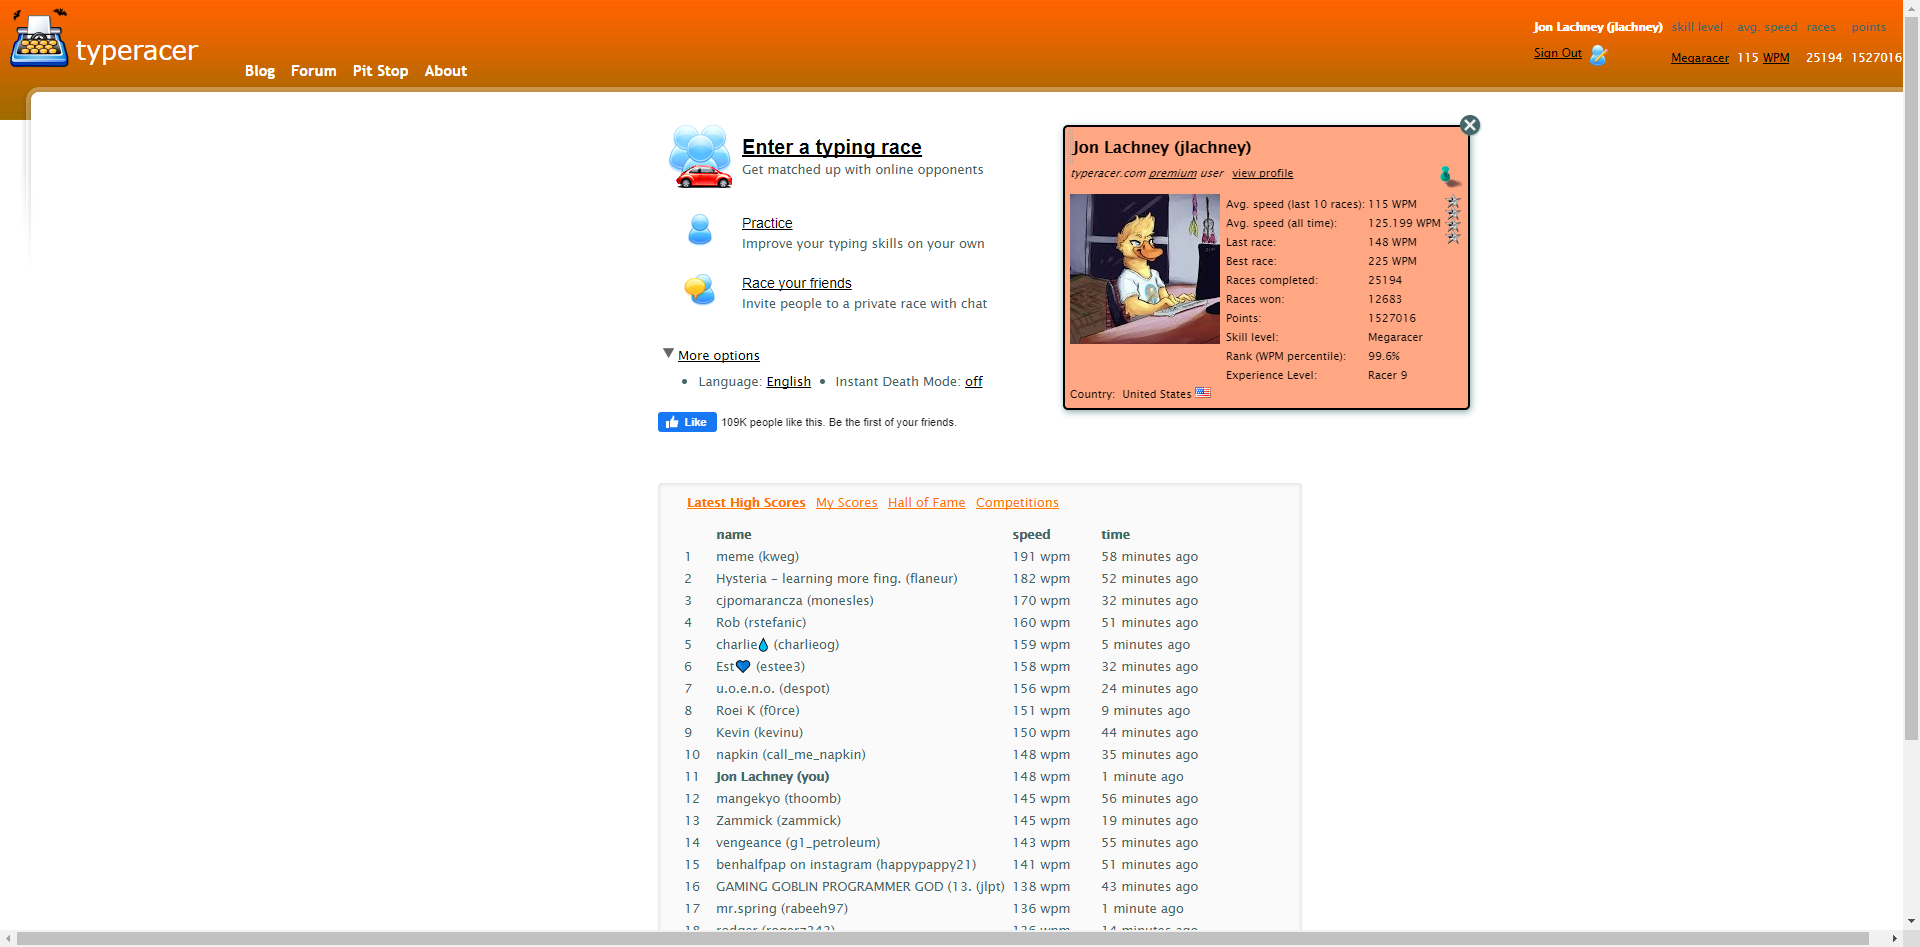
Task: Open the Blog menu item
Action: 260,71
